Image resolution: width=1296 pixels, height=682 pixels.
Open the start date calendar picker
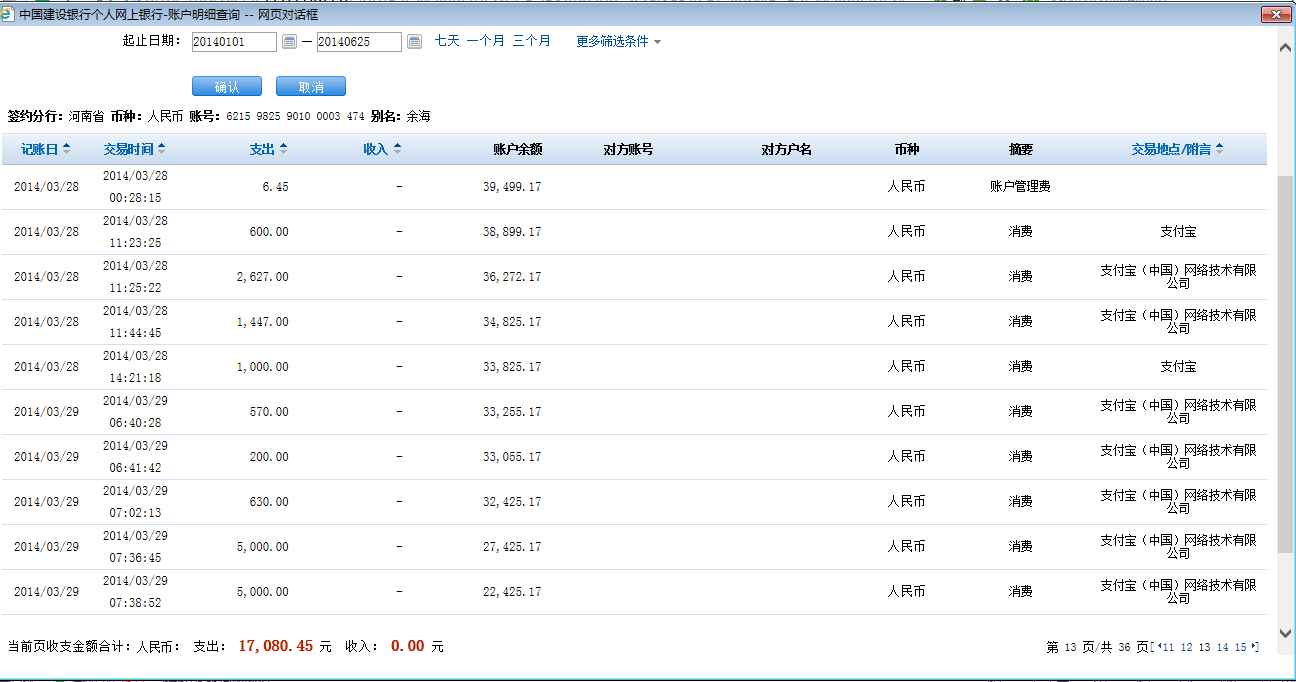point(289,41)
